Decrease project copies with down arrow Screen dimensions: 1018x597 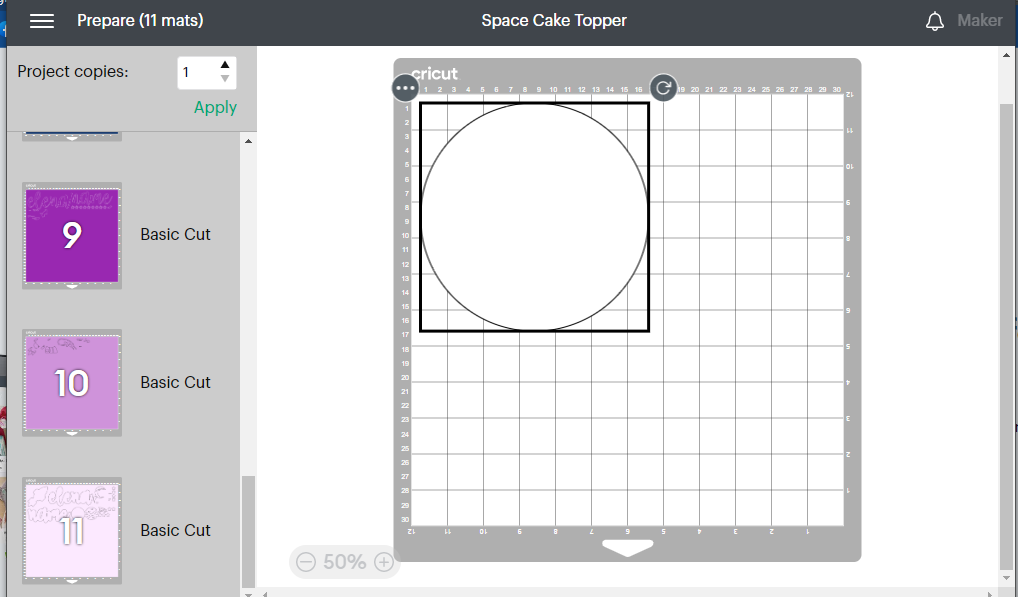(x=225, y=79)
